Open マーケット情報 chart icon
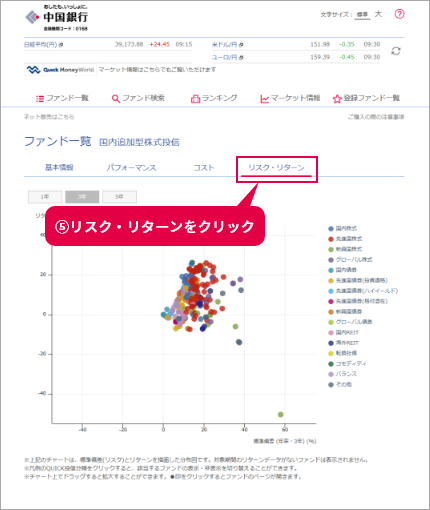 265,99
